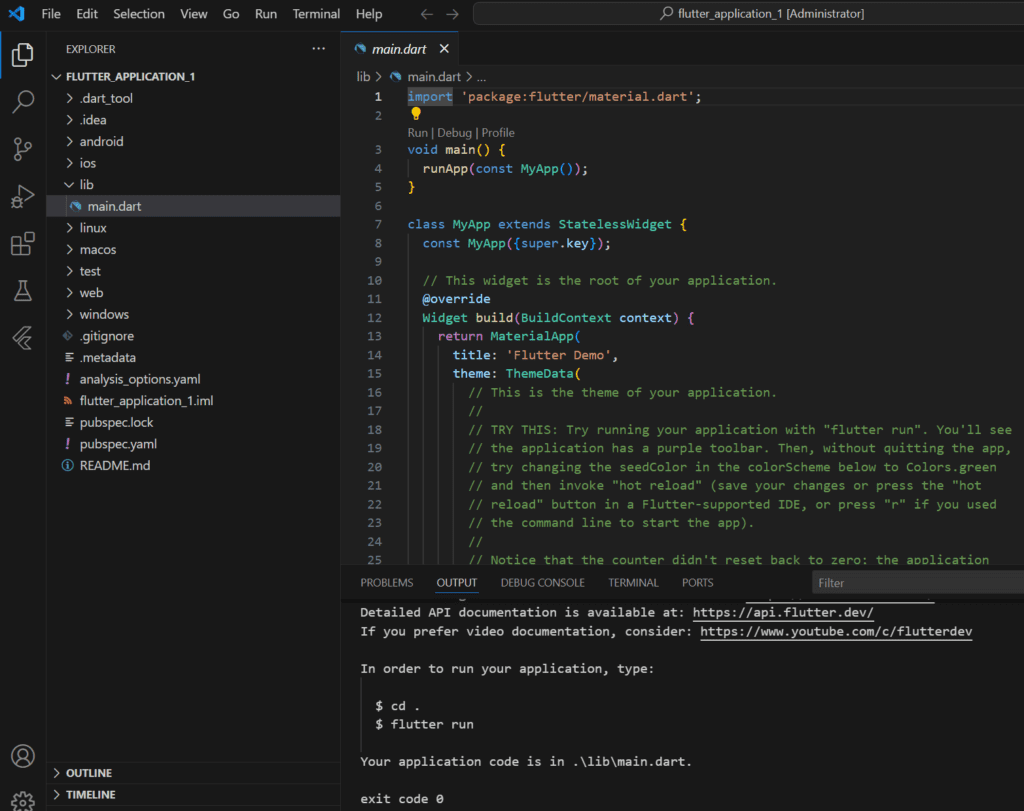The height and width of the screenshot is (811, 1024).
Task: Click the lightbulb code action icon
Action: tap(416, 114)
